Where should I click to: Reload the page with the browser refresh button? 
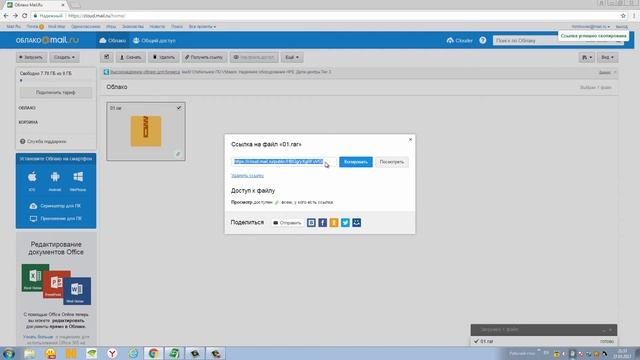[x=24, y=16]
